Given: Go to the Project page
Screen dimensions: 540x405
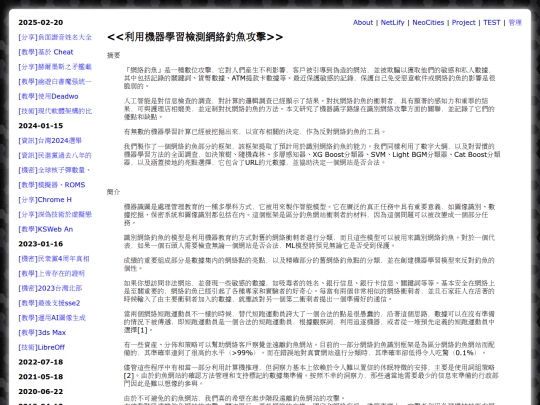Looking at the screenshot, I should tap(464, 22).
